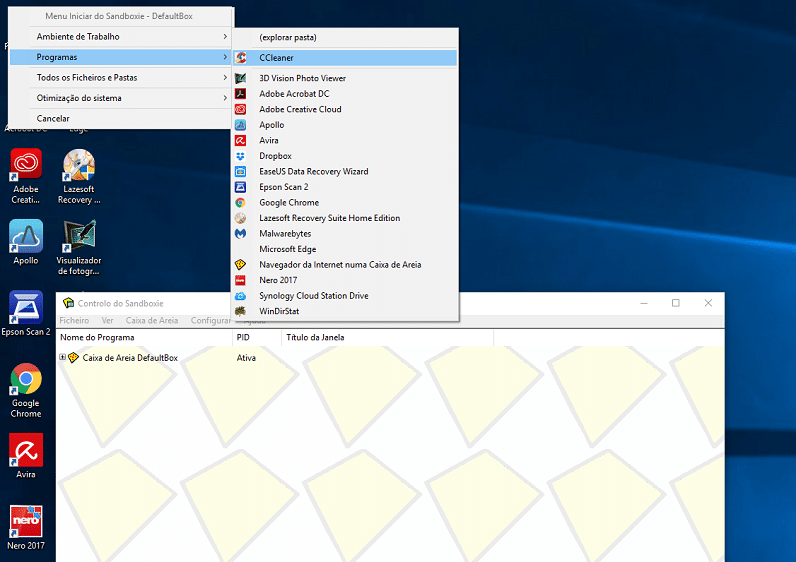Launch Malwarebytes from the submenu
Screen dimensions: 796x562
coord(345,234)
